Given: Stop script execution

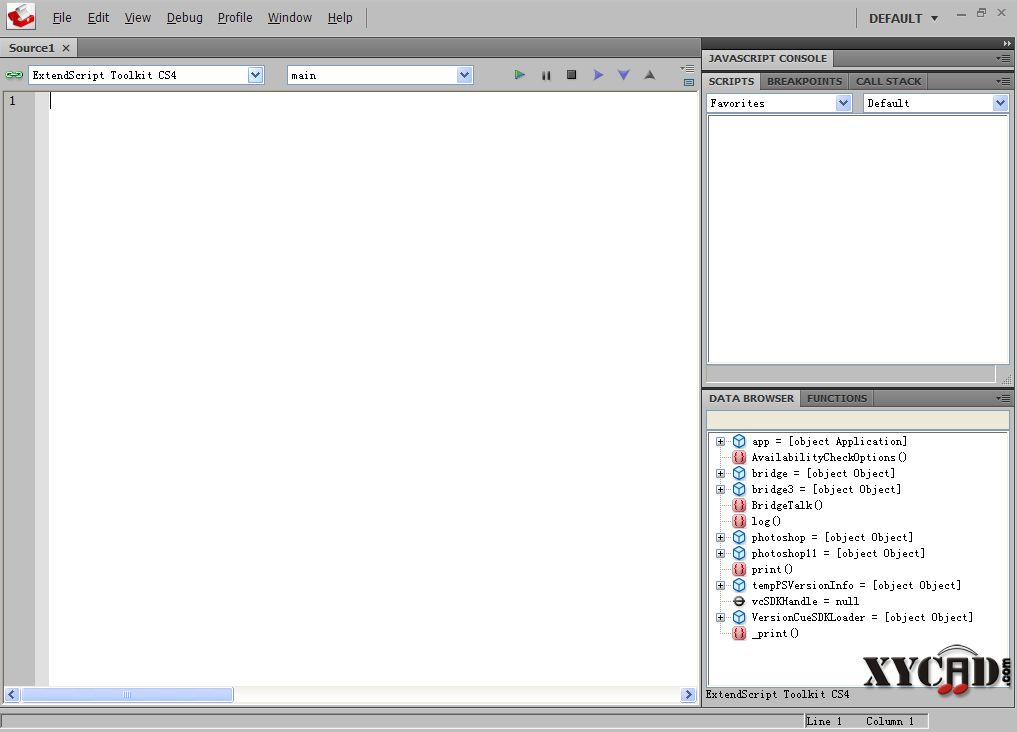Looking at the screenshot, I should click(571, 75).
